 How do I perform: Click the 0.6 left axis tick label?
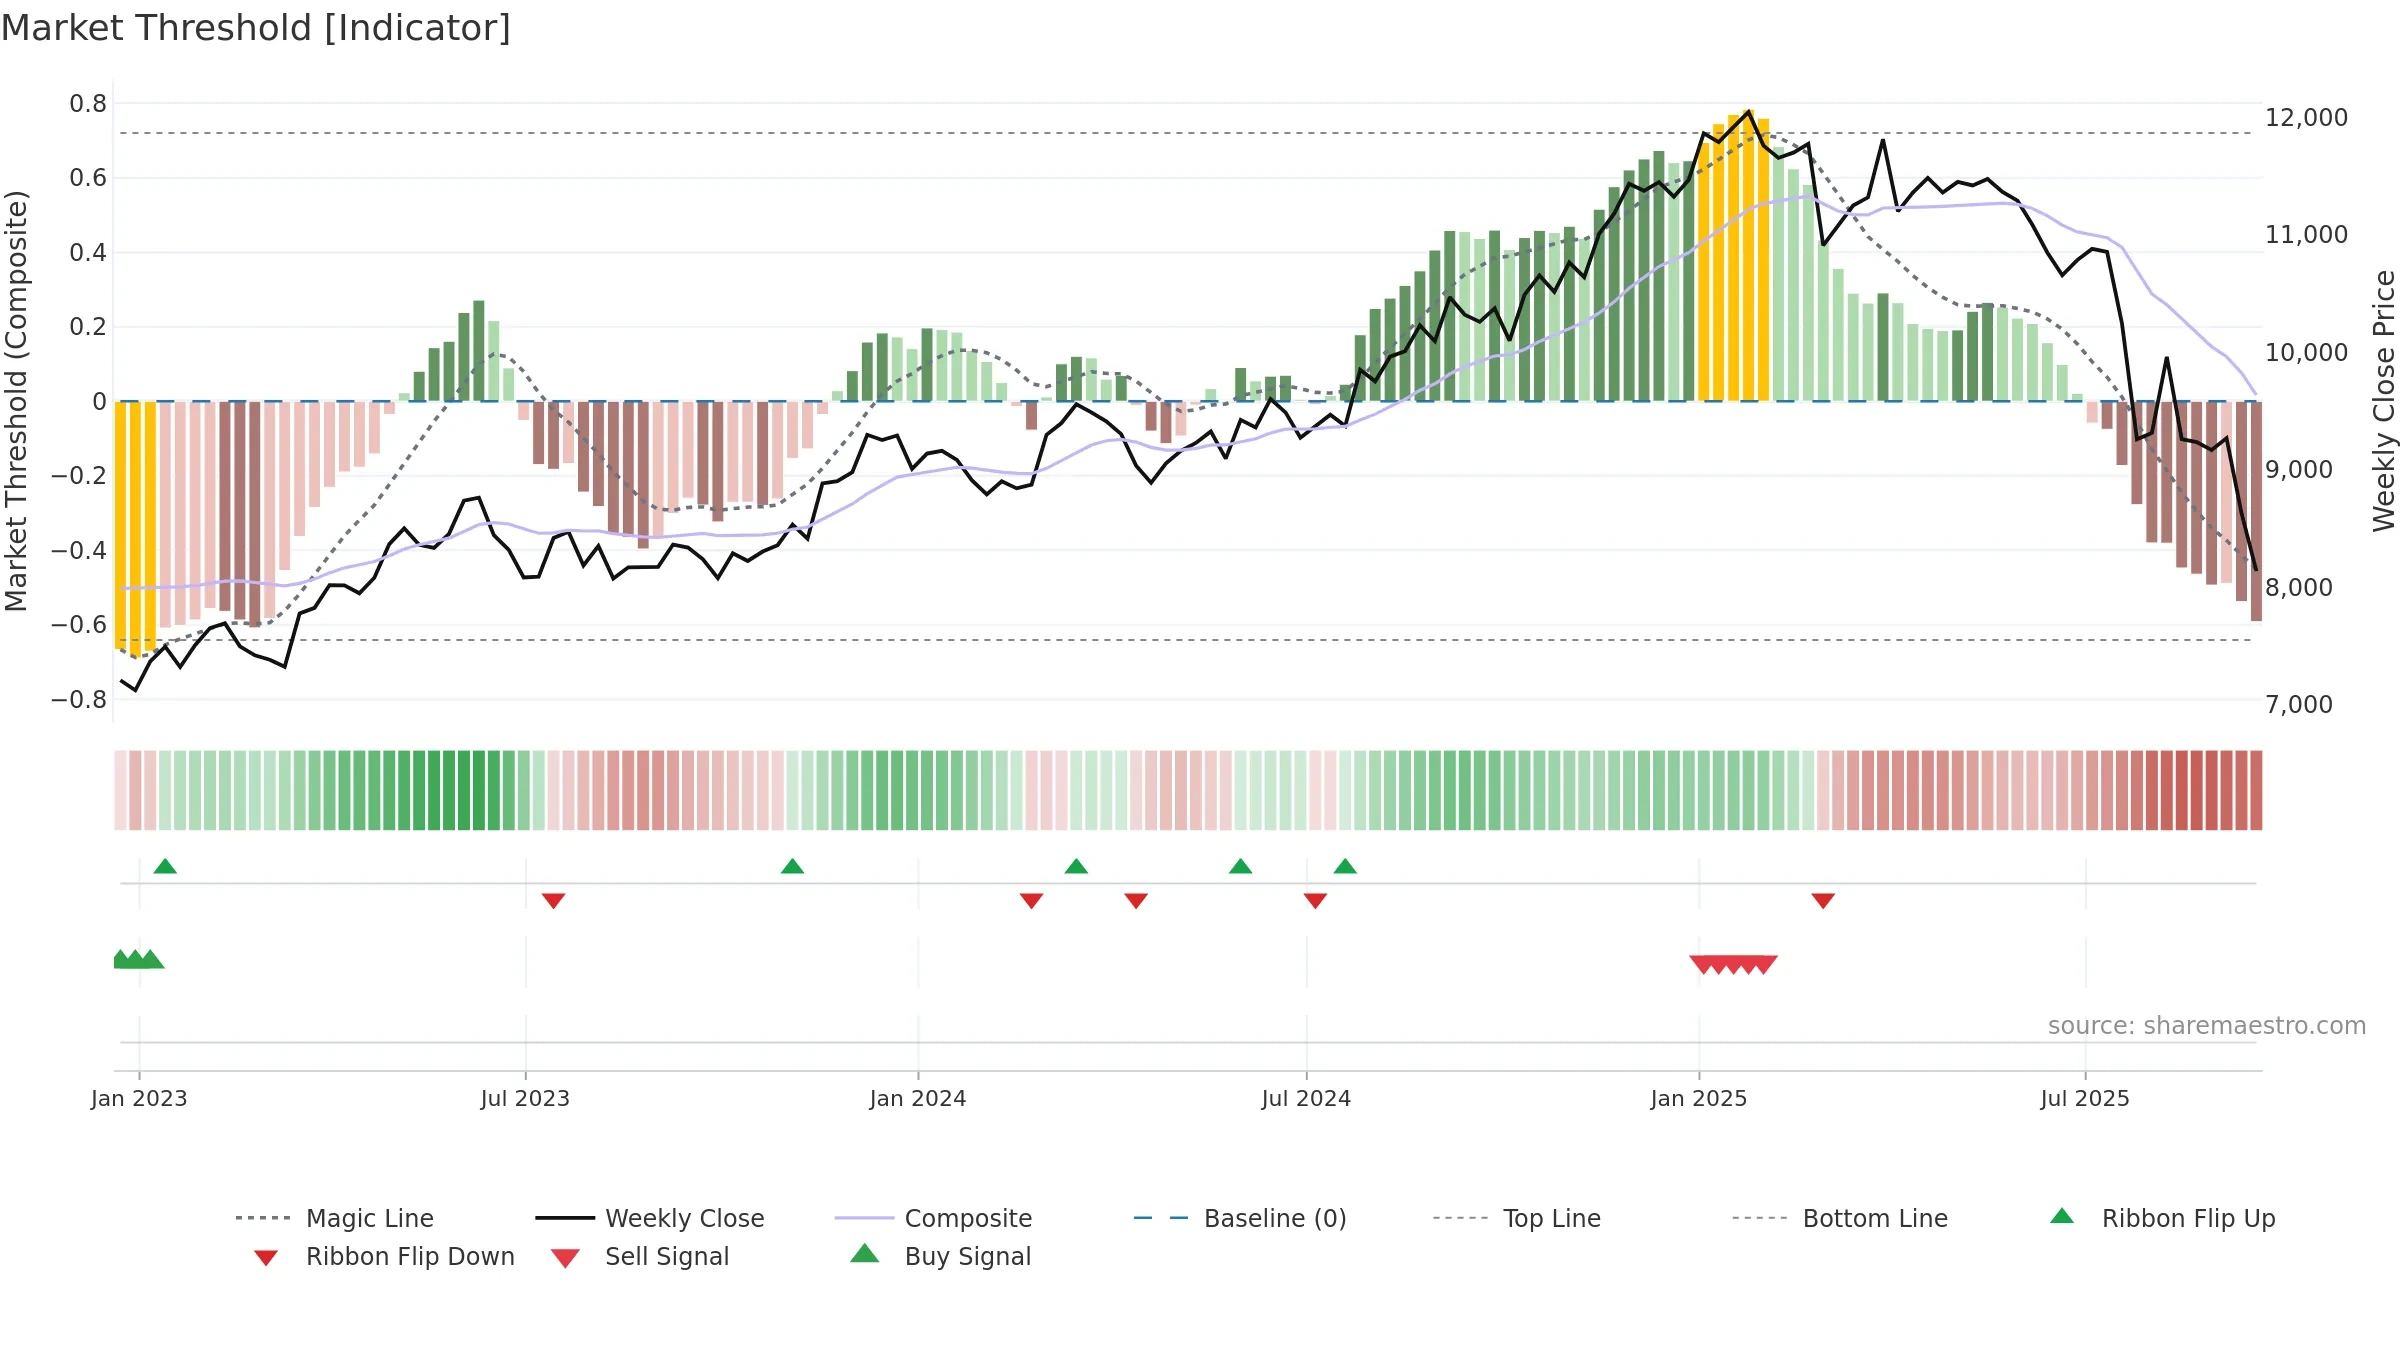88,178
